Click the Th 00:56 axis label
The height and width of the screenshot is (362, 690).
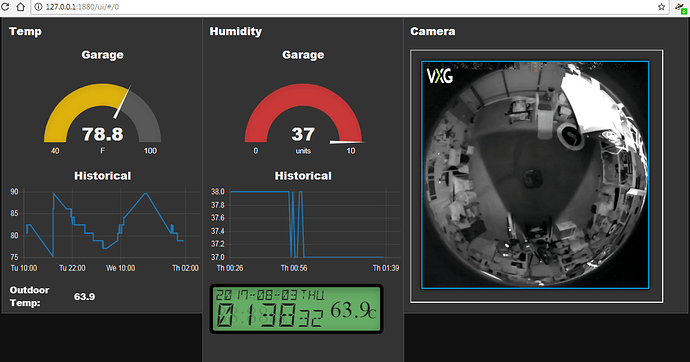tap(294, 268)
